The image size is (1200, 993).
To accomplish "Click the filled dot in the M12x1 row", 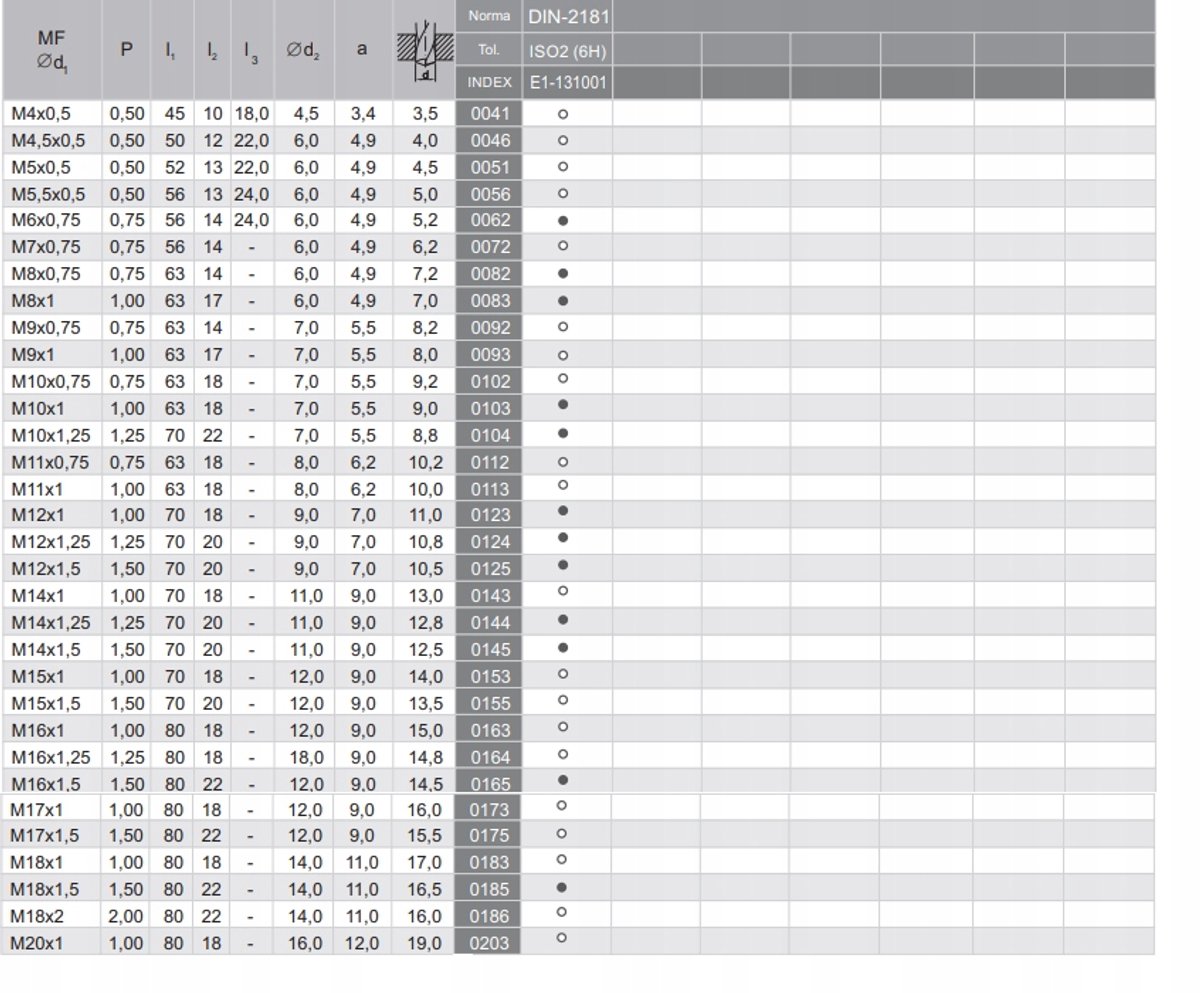I will [x=563, y=511].
